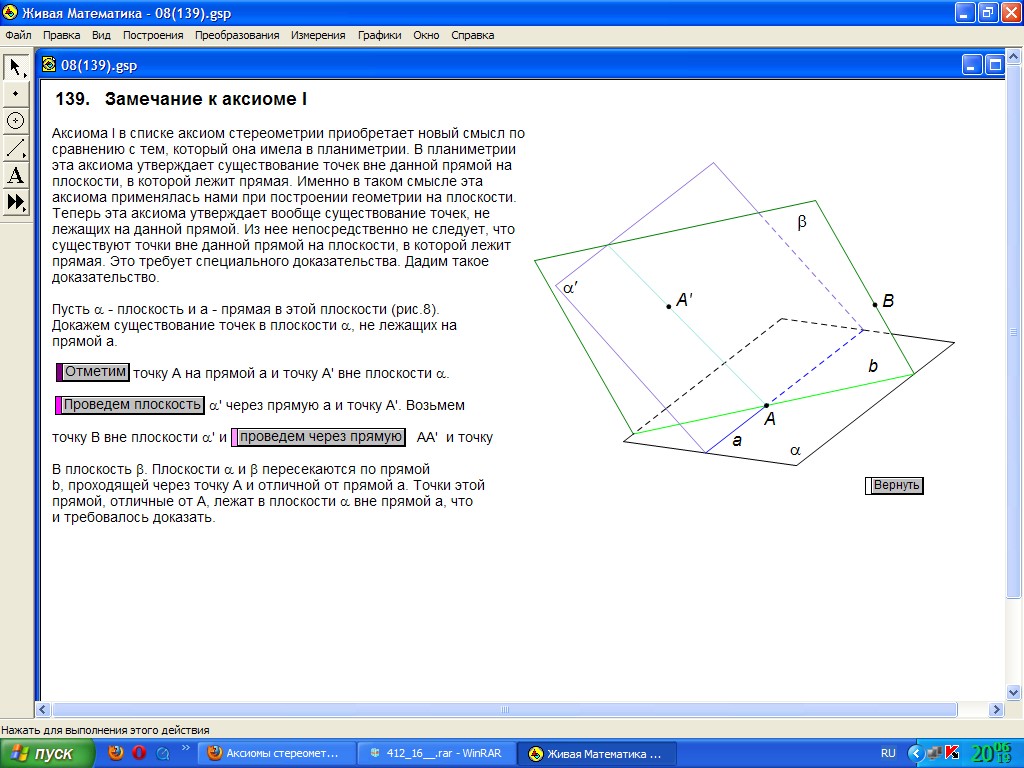Viewport: 1024px width, 768px height.
Task: Expand hidden system tray icons arrow
Action: 914,753
